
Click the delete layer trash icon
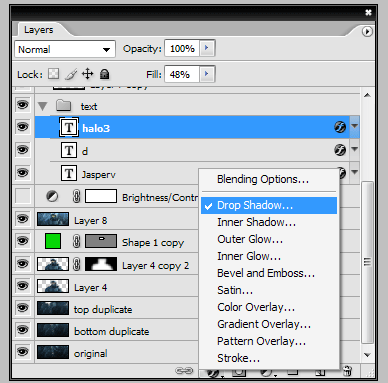point(347,371)
